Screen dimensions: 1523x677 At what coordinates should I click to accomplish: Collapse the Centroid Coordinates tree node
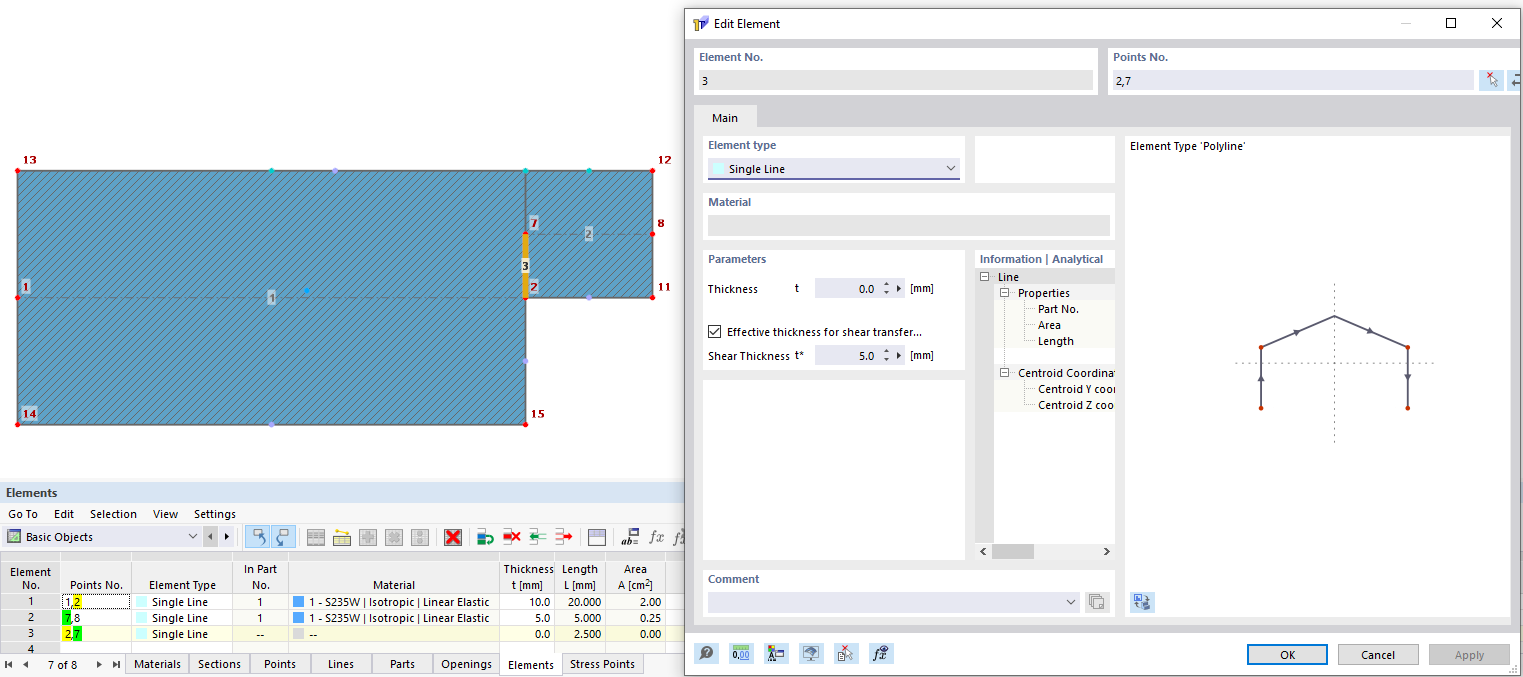[x=1005, y=373]
